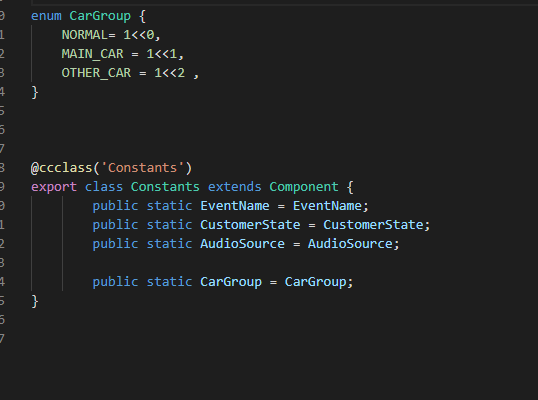Click the 1<<2 value expression
The height and width of the screenshot is (400, 538).
(169, 73)
